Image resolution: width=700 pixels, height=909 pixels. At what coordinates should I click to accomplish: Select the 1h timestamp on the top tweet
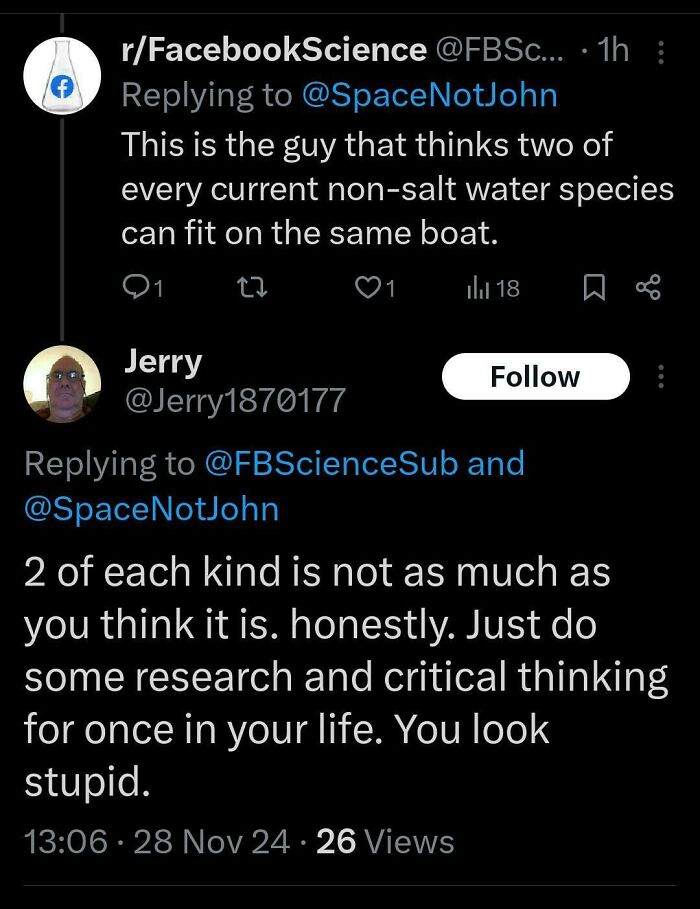[614, 48]
